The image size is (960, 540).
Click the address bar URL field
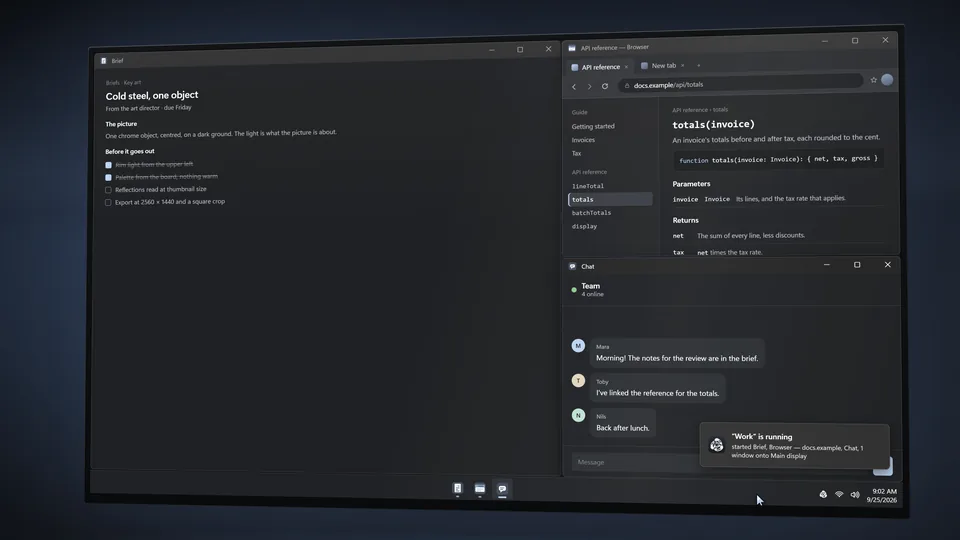coord(740,84)
